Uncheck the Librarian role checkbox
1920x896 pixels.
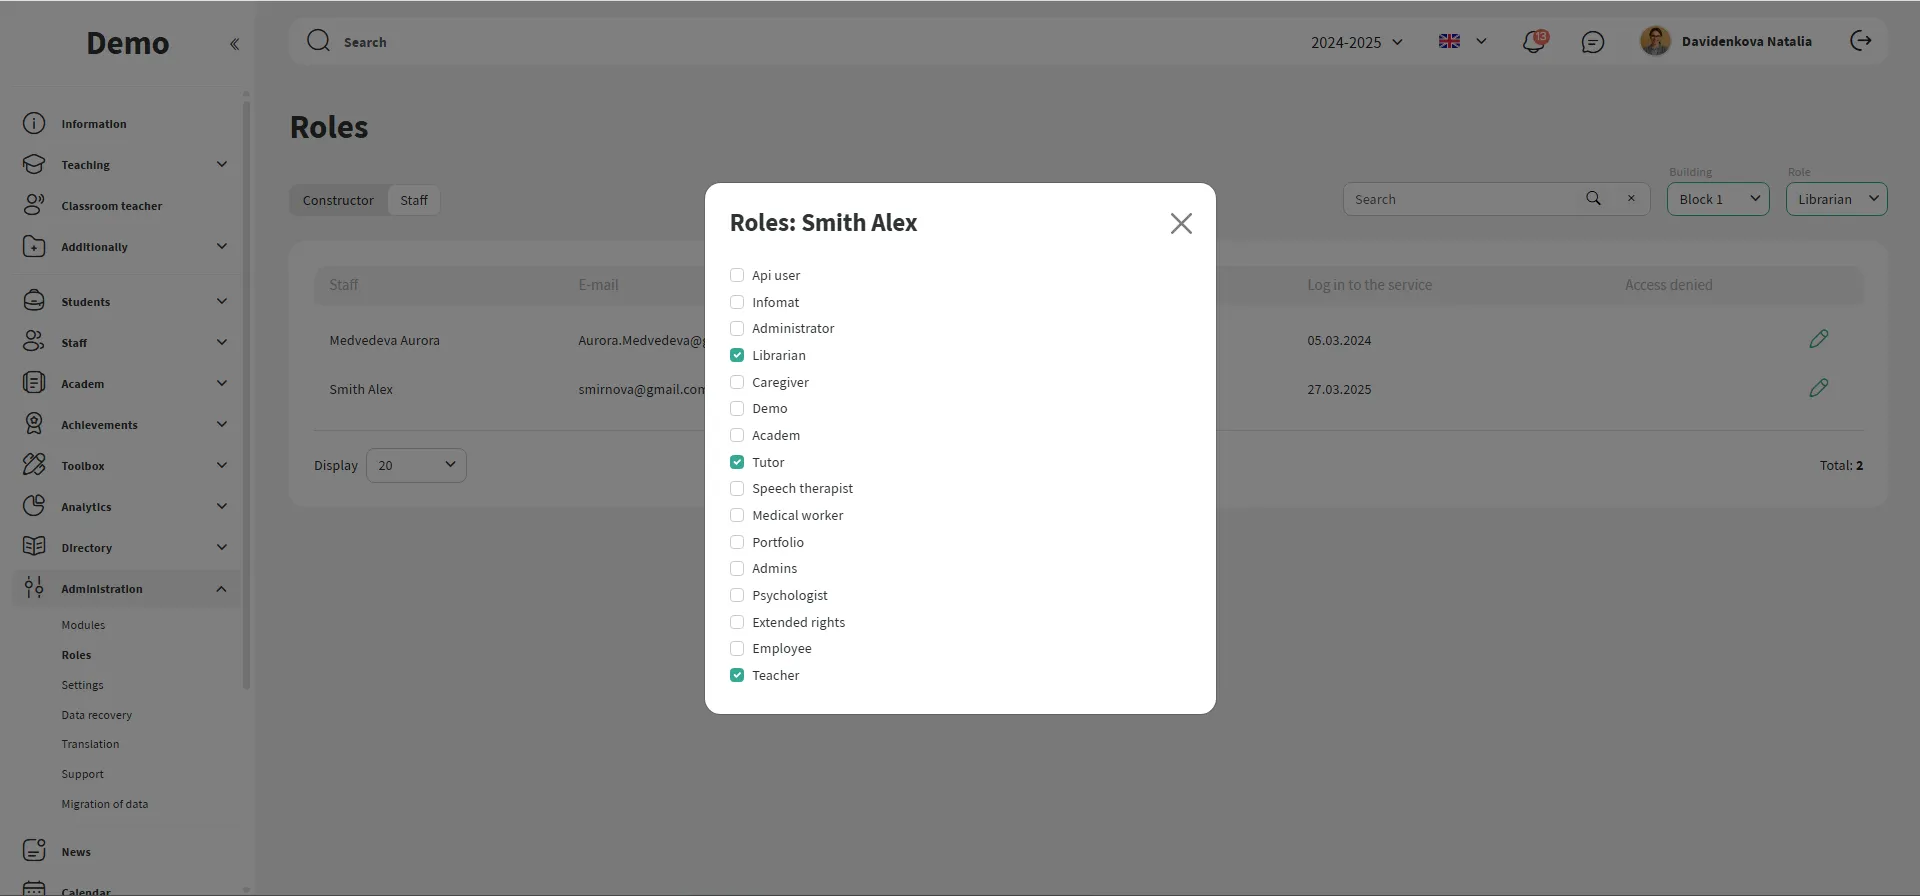(x=737, y=355)
